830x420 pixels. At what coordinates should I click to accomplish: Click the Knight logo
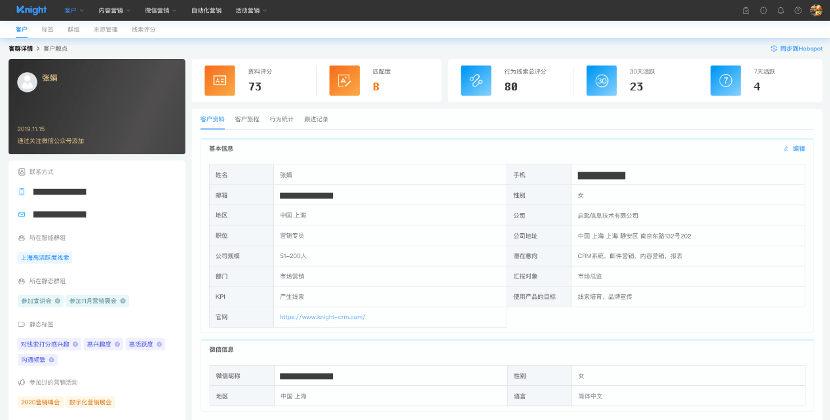point(32,10)
